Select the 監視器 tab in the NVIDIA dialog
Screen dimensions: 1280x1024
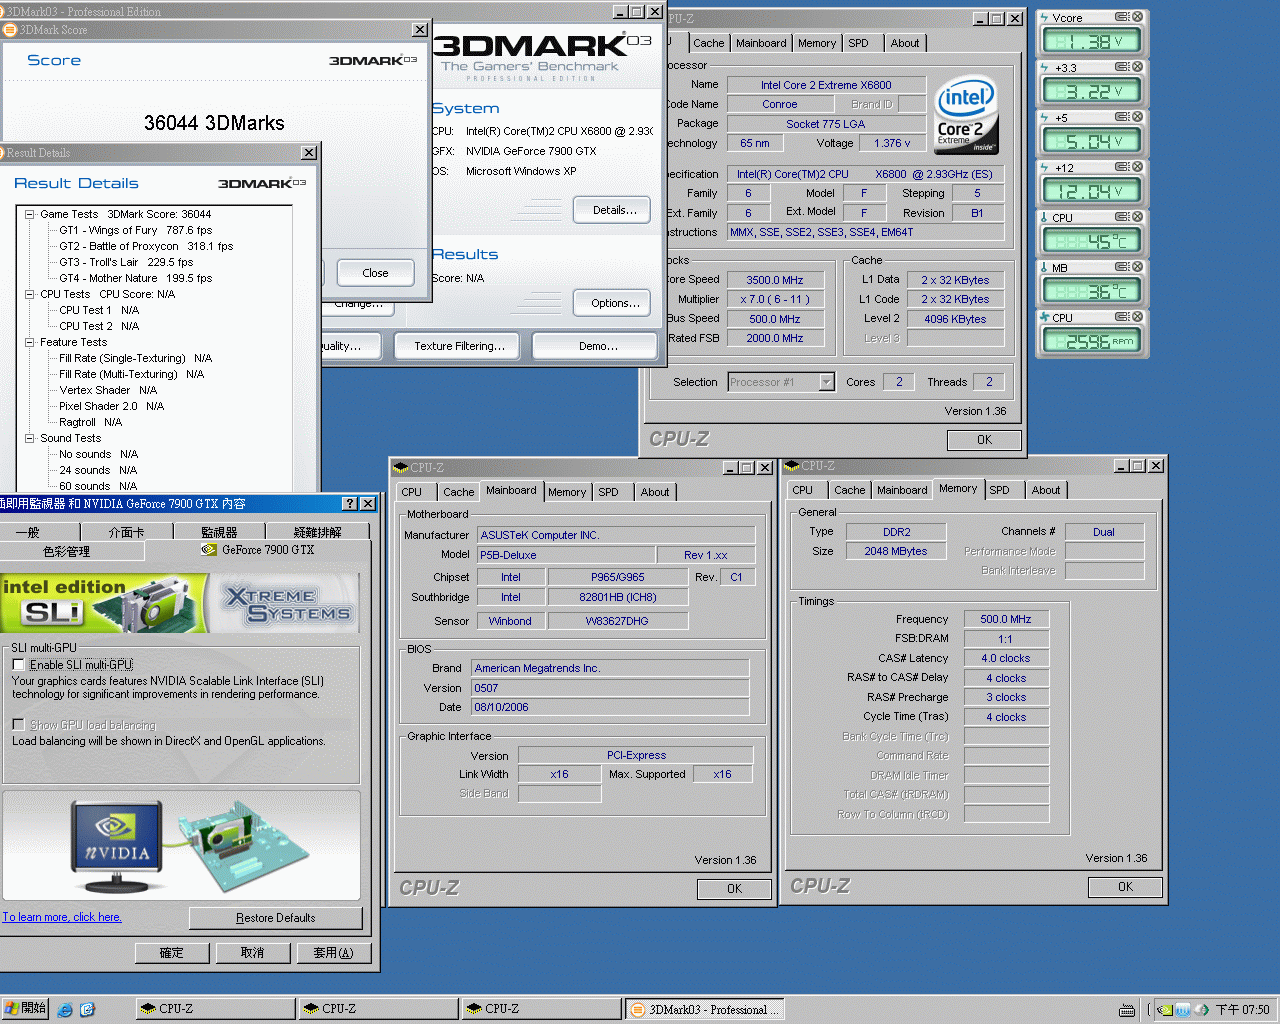[x=219, y=532]
